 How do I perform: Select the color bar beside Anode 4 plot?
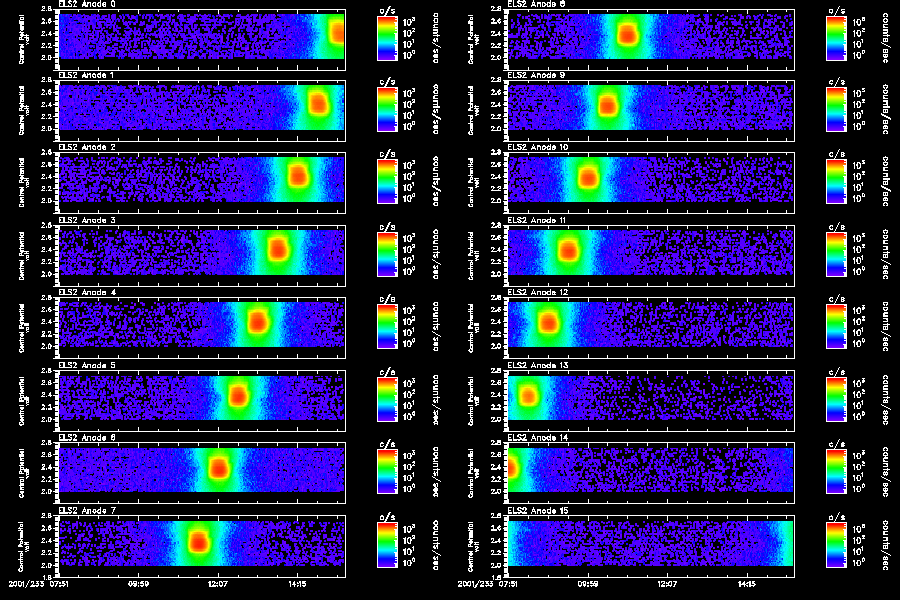pos(387,327)
